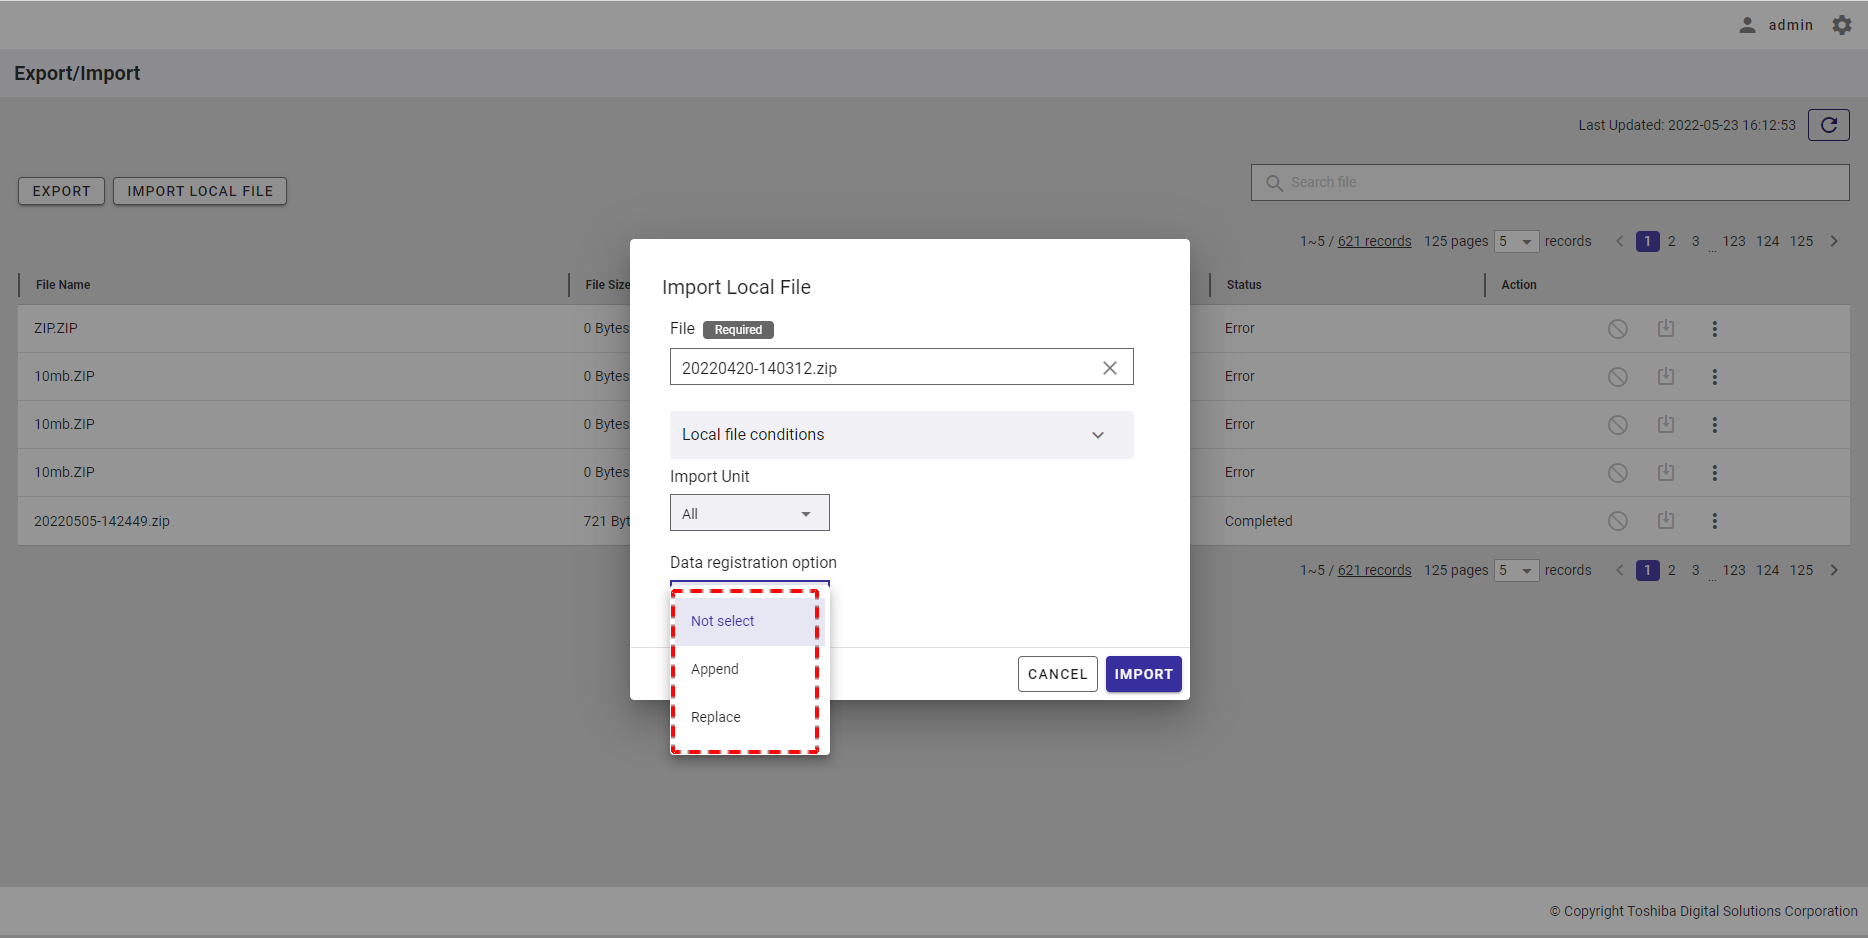Click cancel icon for ZIP.ZIP row

pyautogui.click(x=1617, y=329)
